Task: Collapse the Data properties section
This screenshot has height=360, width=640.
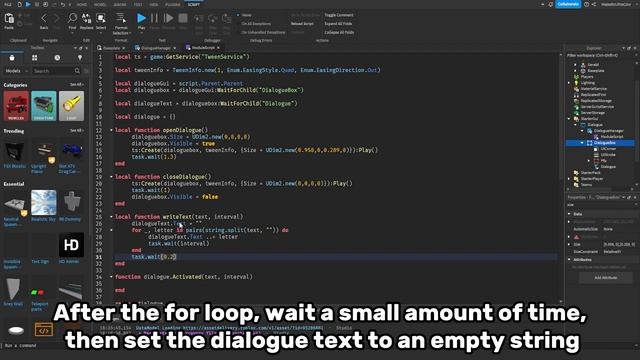Action: point(569,214)
